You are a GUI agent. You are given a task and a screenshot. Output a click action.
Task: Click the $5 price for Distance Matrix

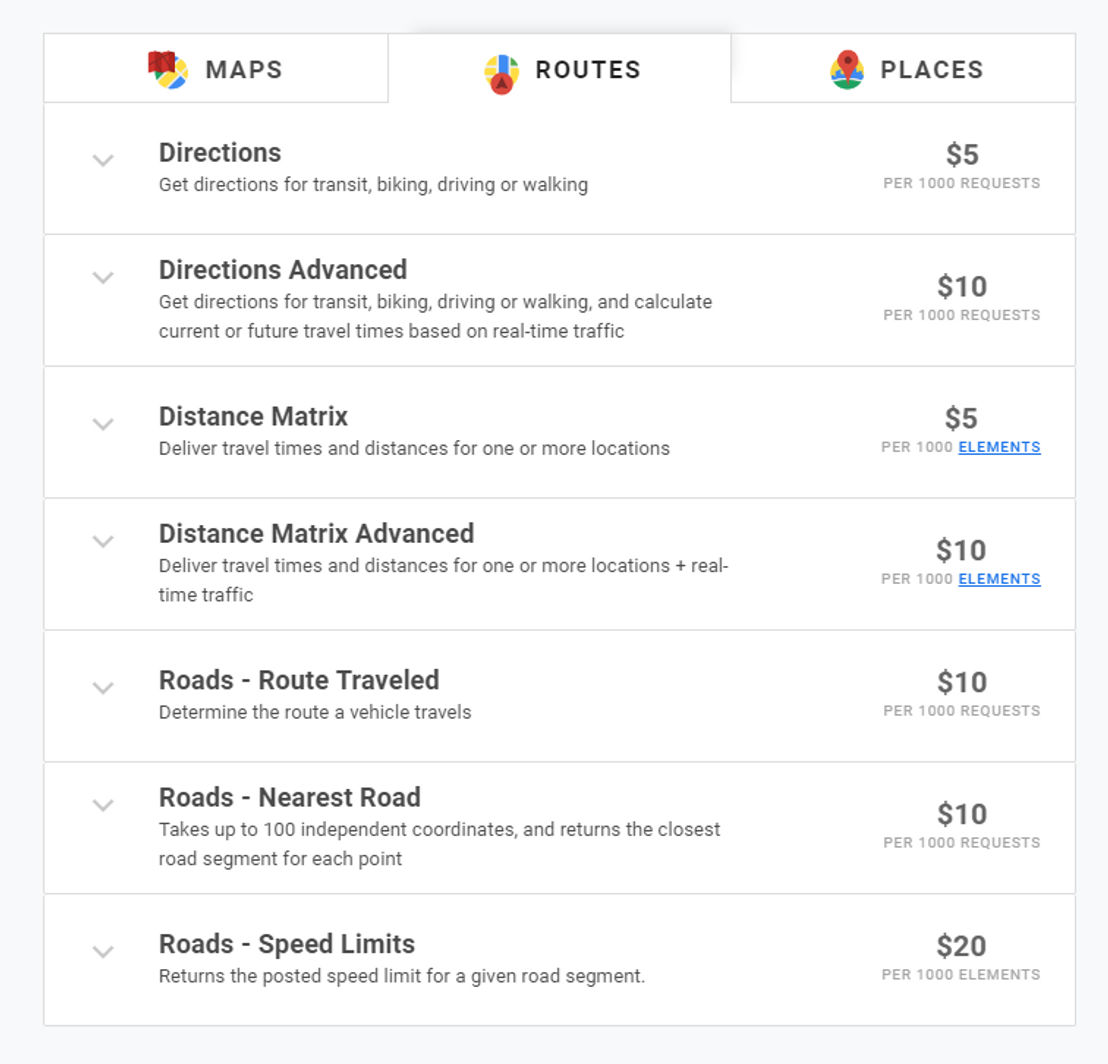pyautogui.click(x=961, y=419)
